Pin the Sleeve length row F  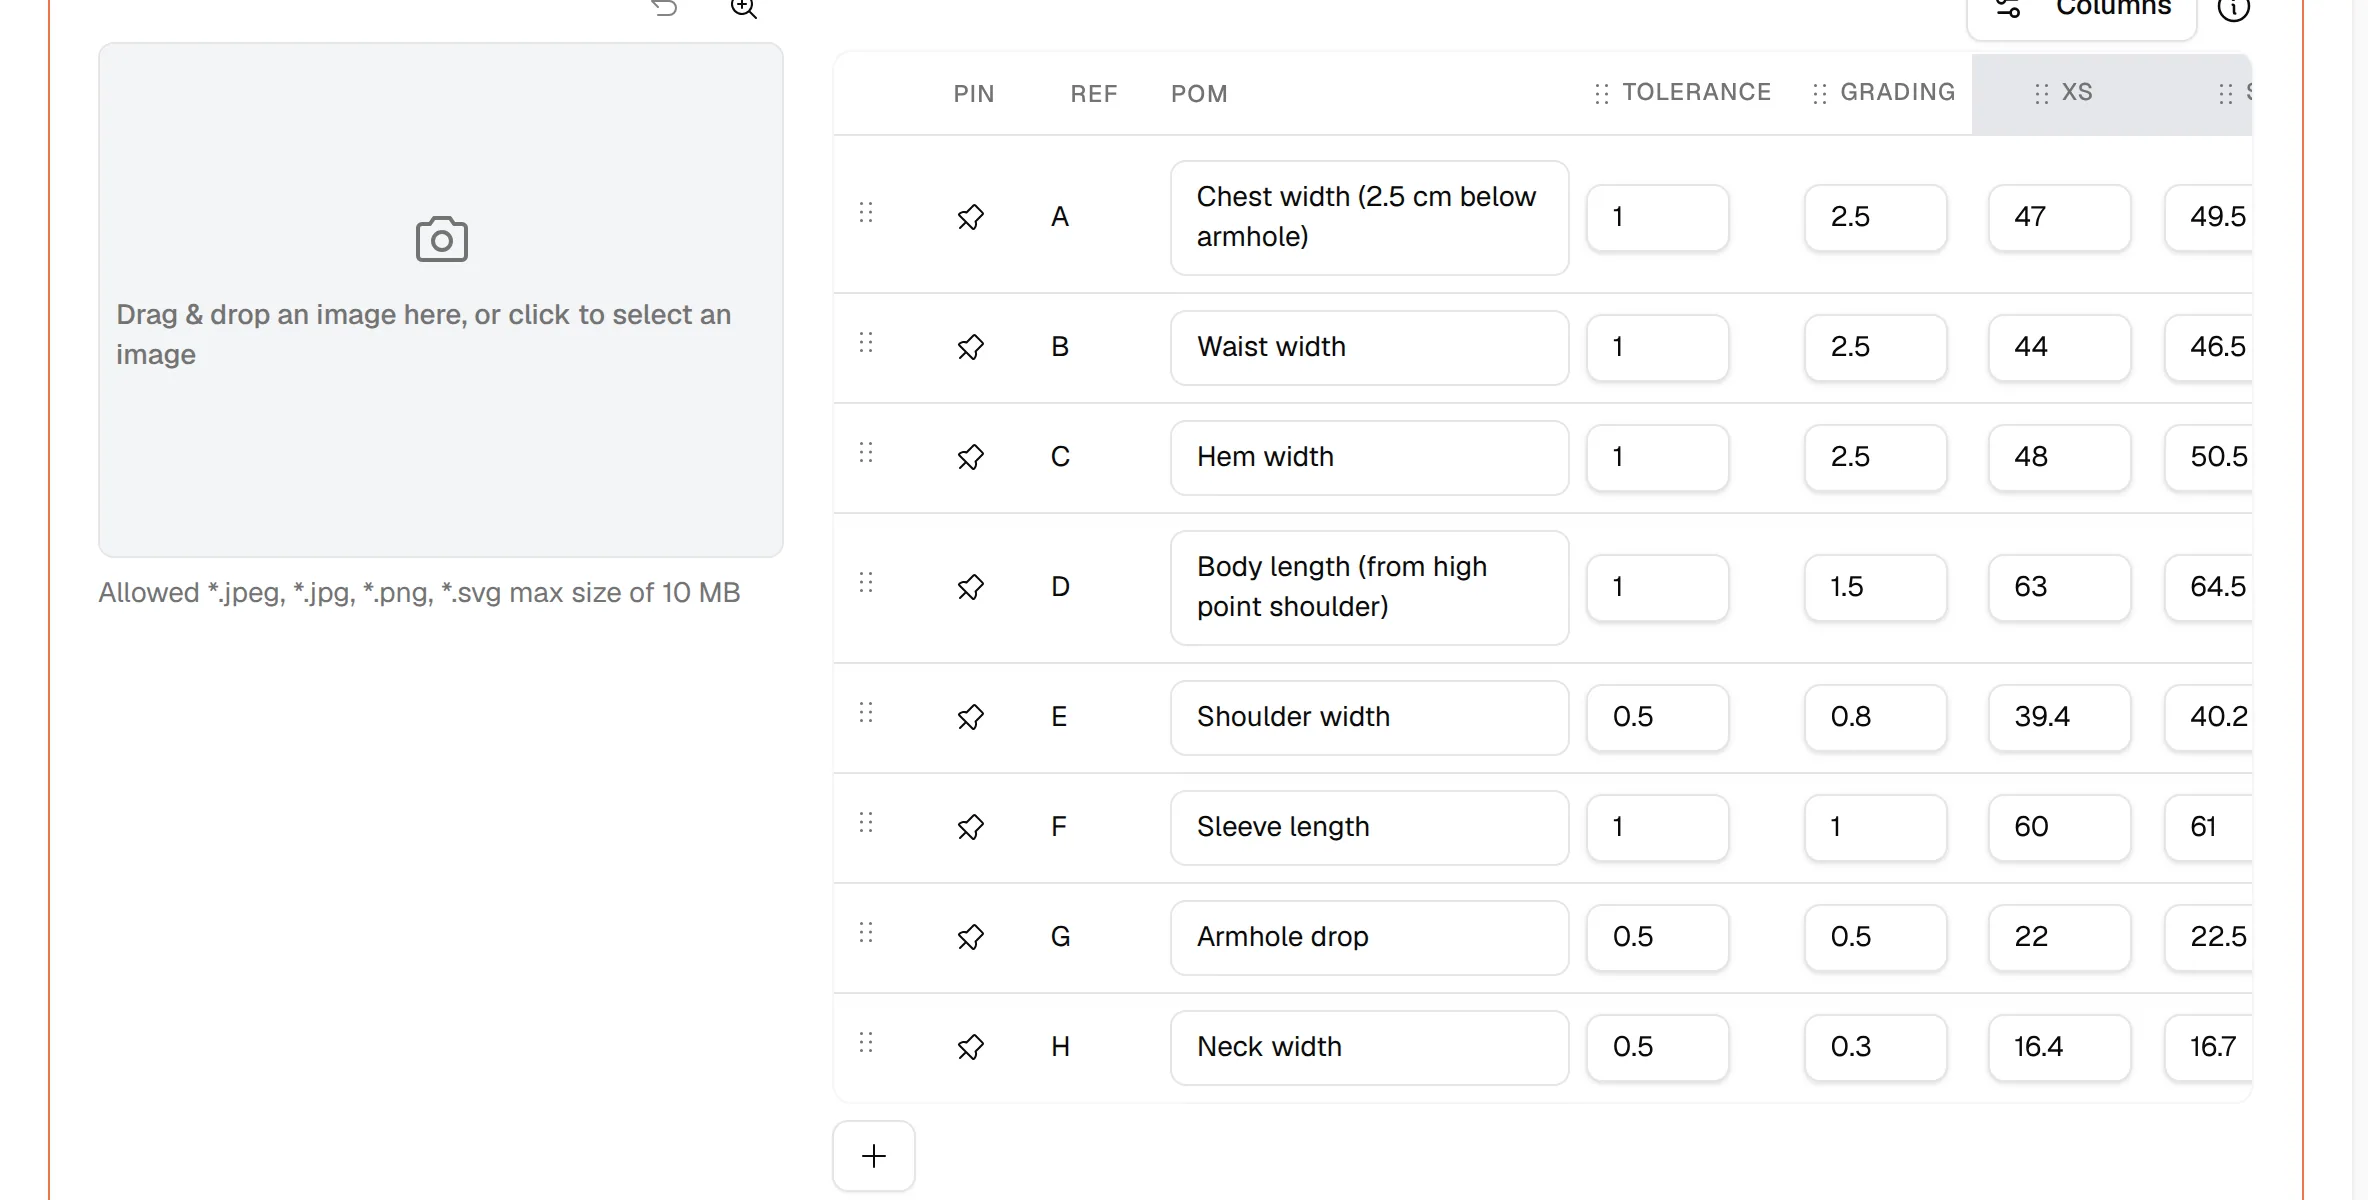click(x=970, y=827)
